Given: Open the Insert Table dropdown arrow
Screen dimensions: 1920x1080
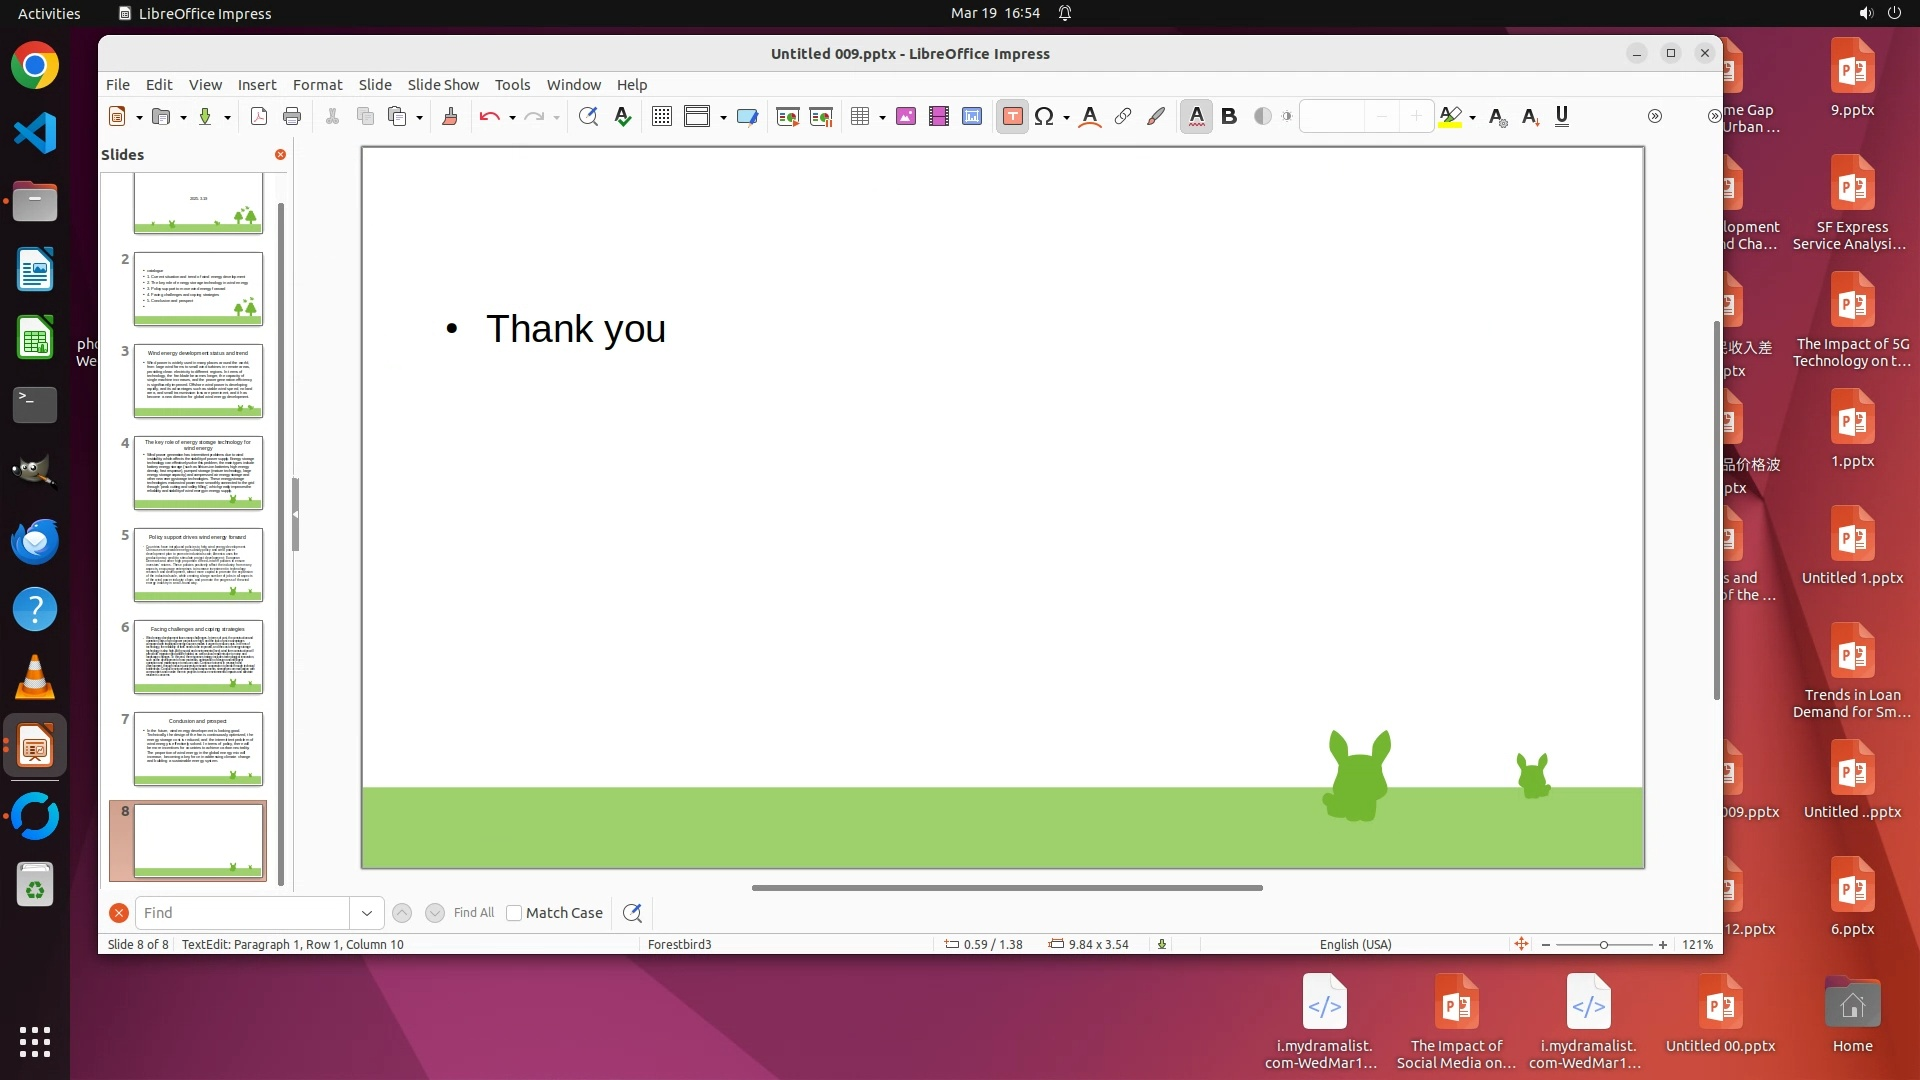Looking at the screenshot, I should tap(882, 118).
